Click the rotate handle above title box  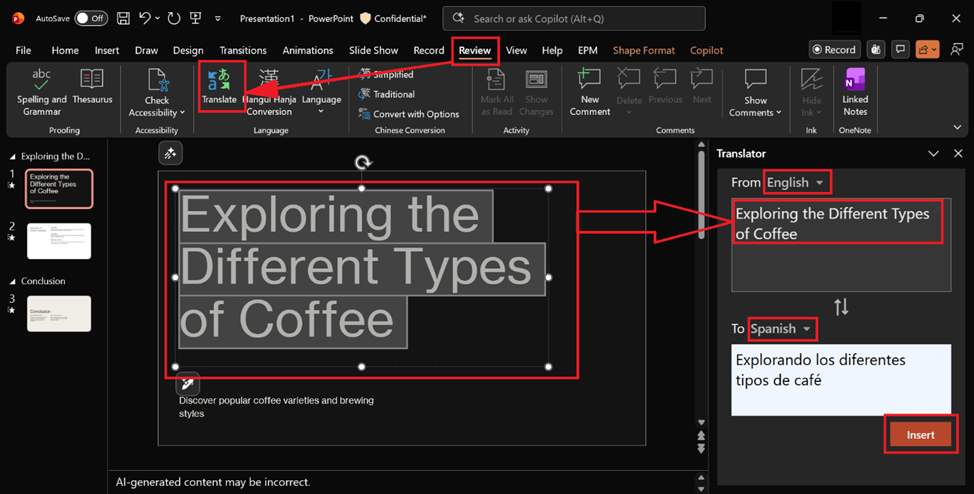pyautogui.click(x=363, y=163)
